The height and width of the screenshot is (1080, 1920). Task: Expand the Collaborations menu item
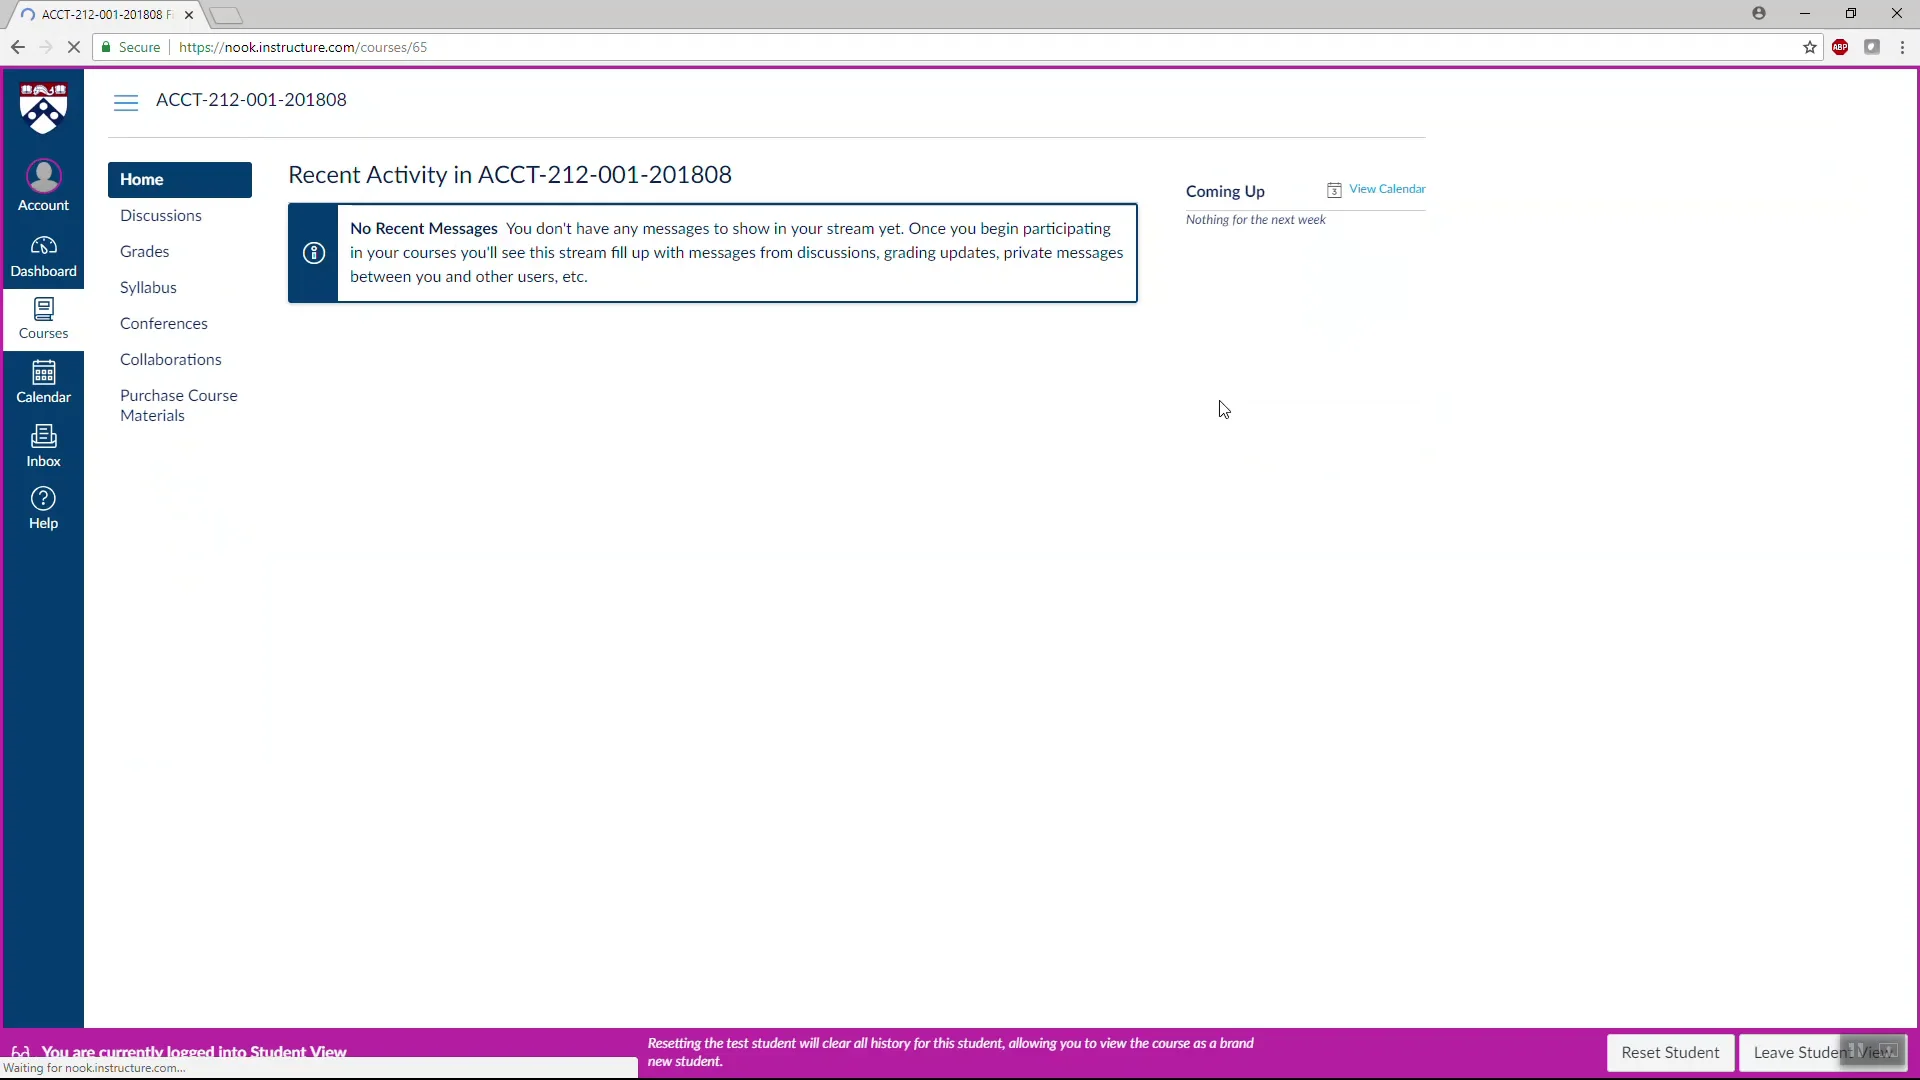point(169,359)
